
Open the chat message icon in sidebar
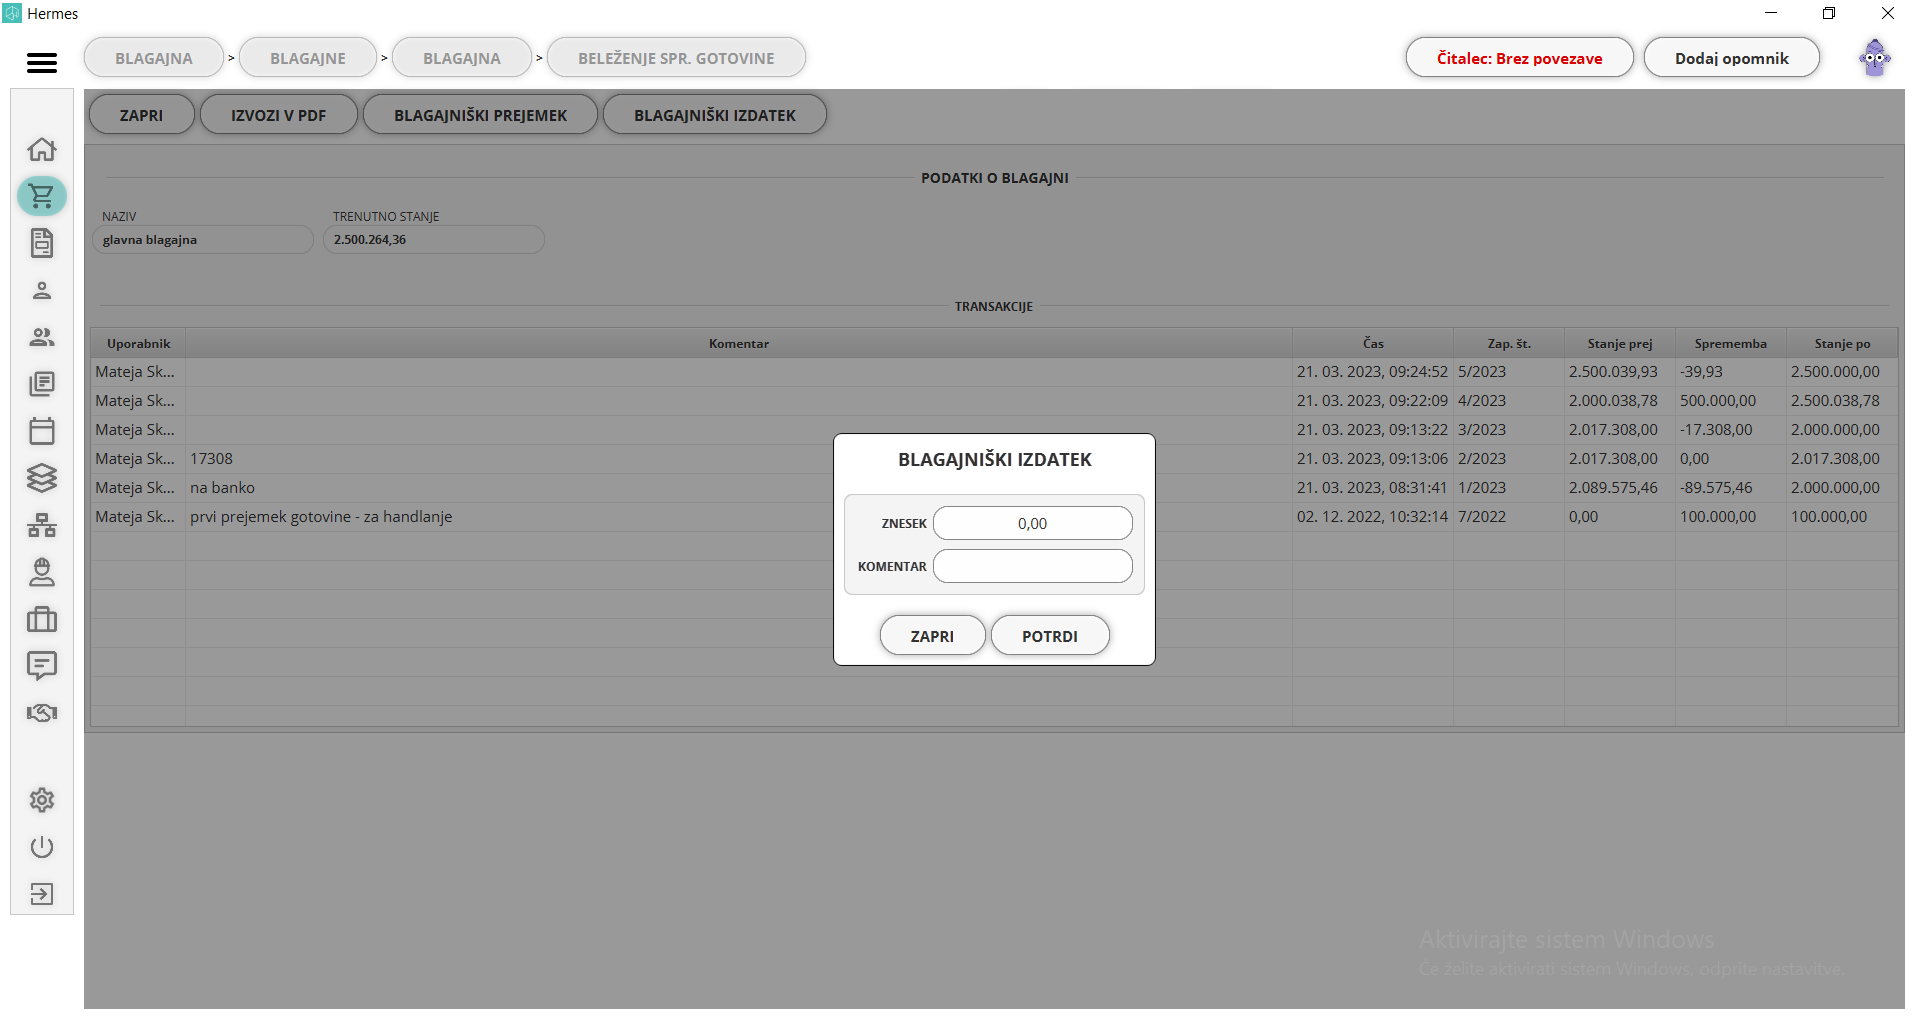42,666
